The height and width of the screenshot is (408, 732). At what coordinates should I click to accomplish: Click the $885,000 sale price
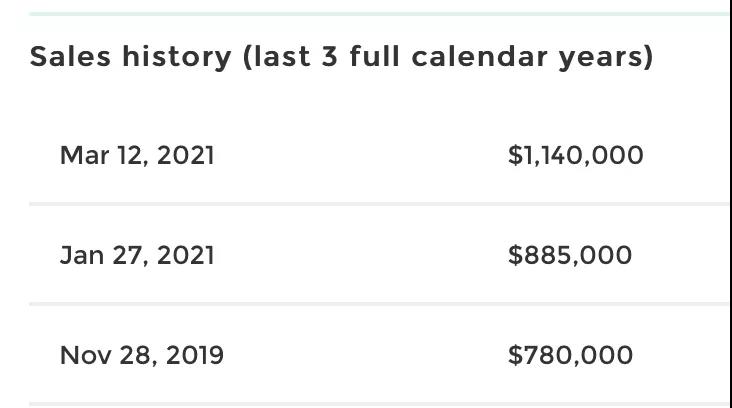570,255
